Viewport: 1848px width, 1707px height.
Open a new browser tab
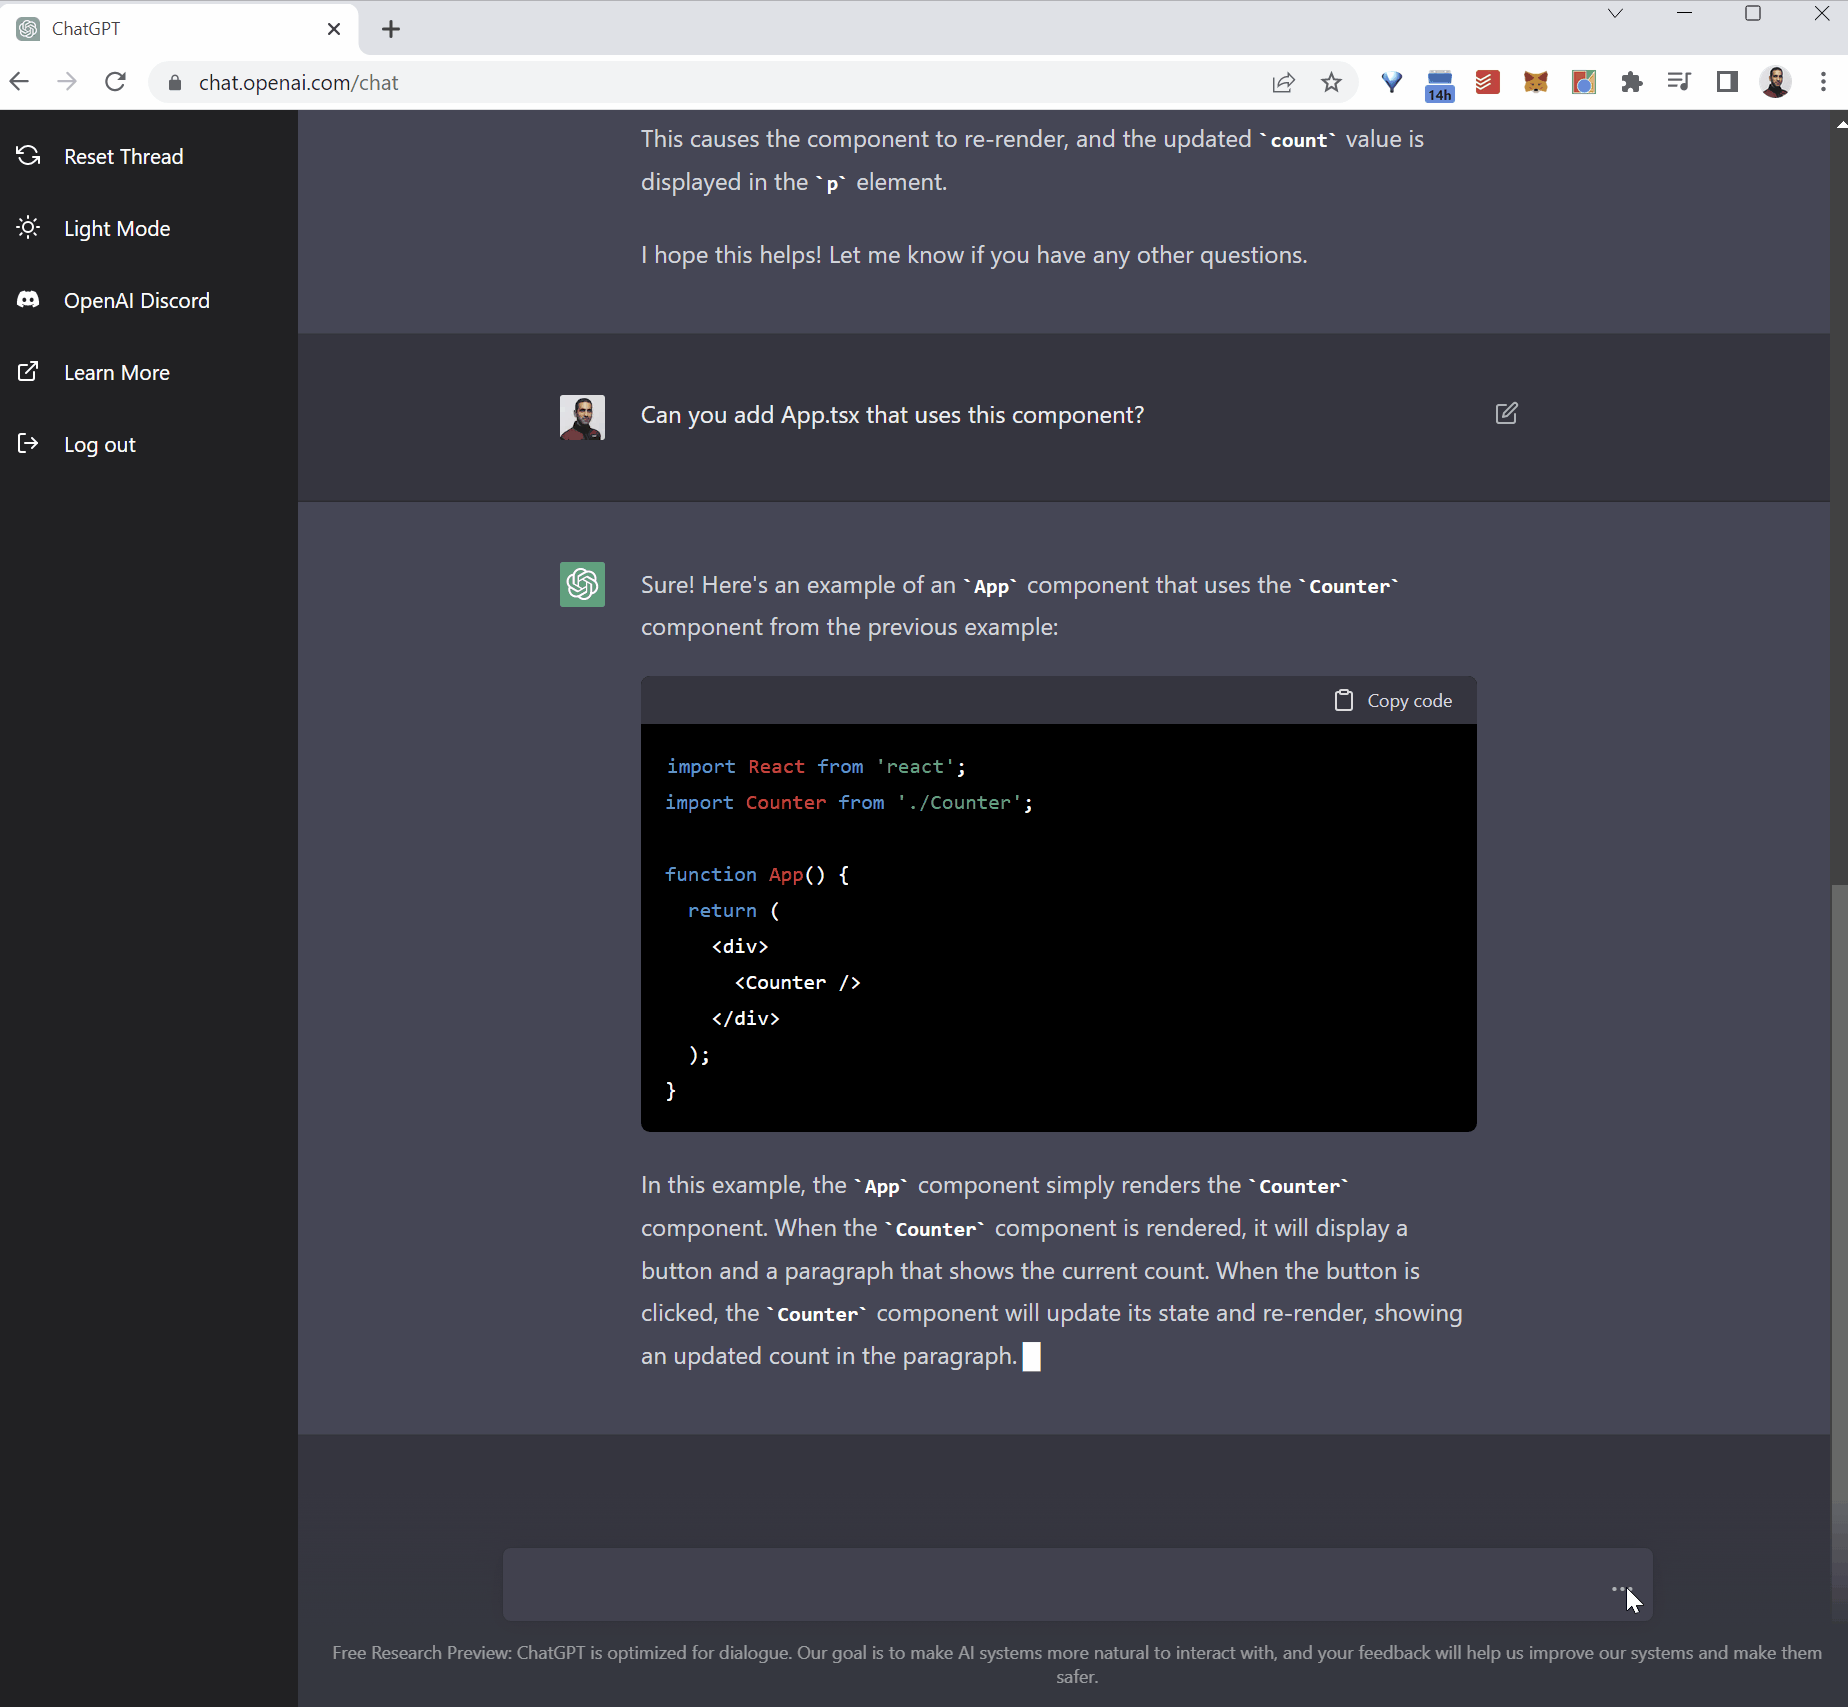[x=390, y=29]
